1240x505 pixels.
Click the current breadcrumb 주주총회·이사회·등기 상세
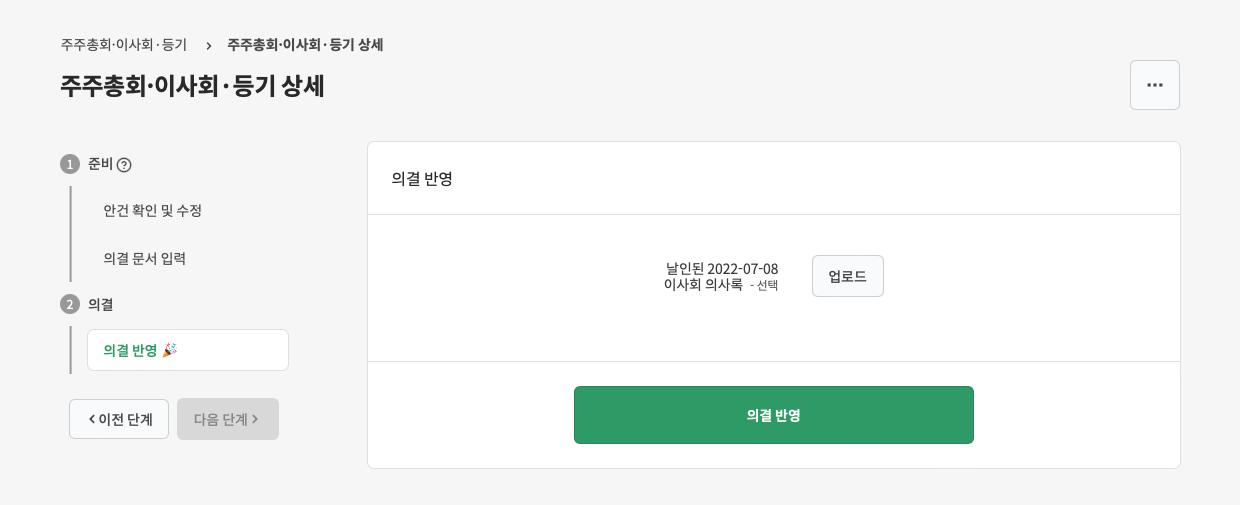(x=305, y=45)
